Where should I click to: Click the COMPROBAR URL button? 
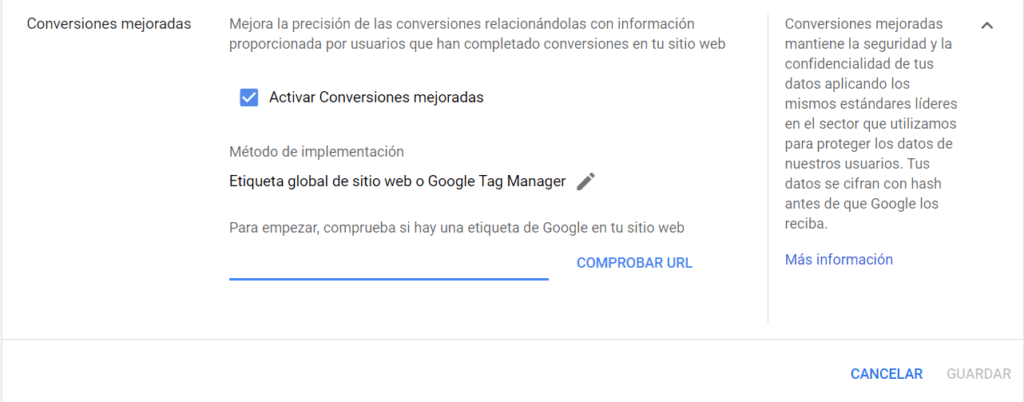(634, 263)
